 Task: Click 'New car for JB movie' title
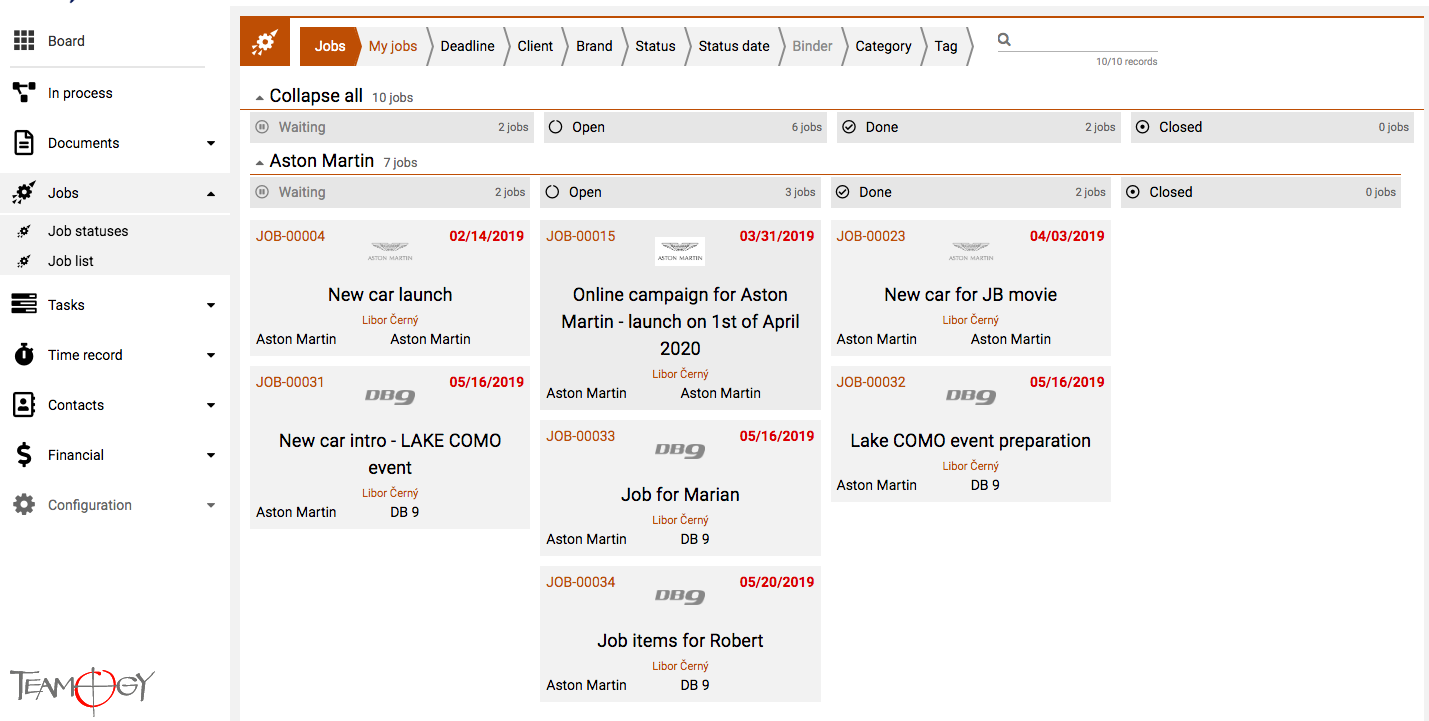[x=970, y=295]
